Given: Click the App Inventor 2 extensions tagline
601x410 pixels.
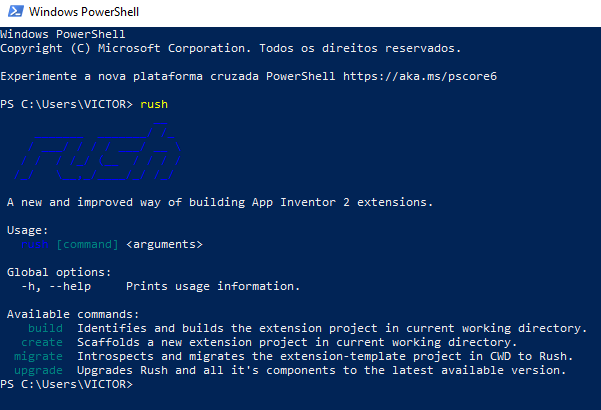Looking at the screenshot, I should (x=220, y=202).
